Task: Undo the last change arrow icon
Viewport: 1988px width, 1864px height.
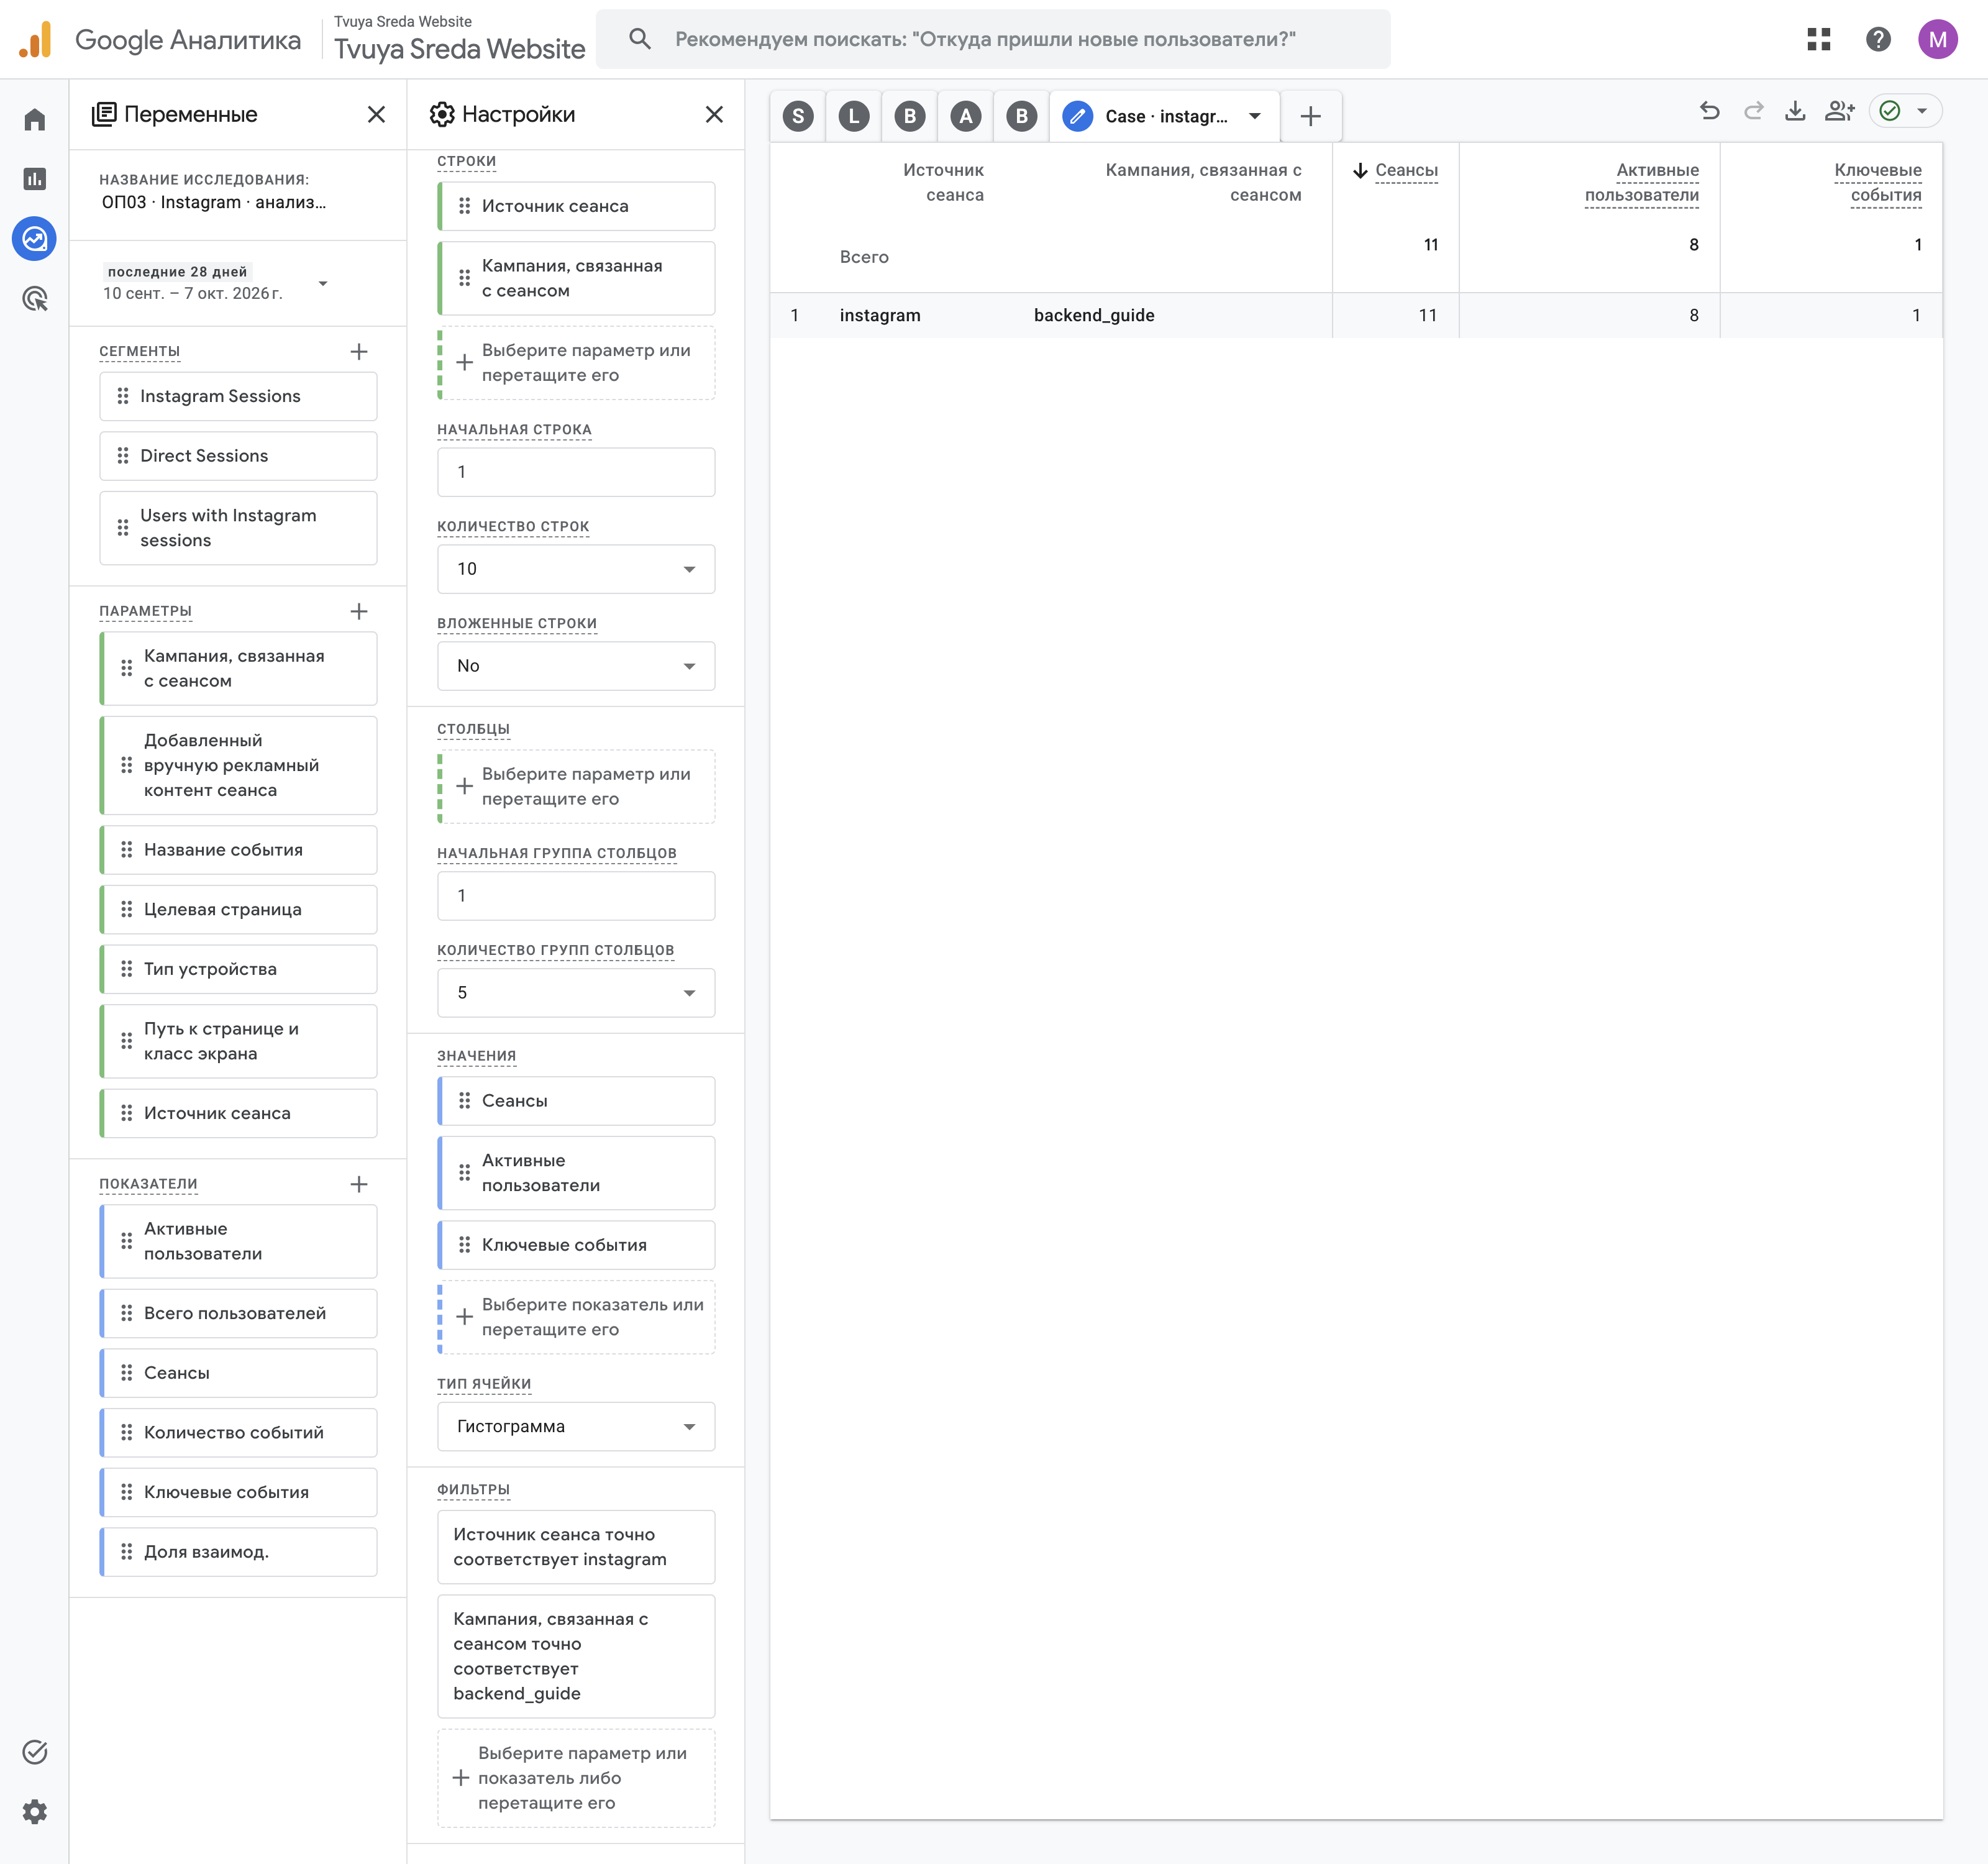Action: pos(1710,111)
